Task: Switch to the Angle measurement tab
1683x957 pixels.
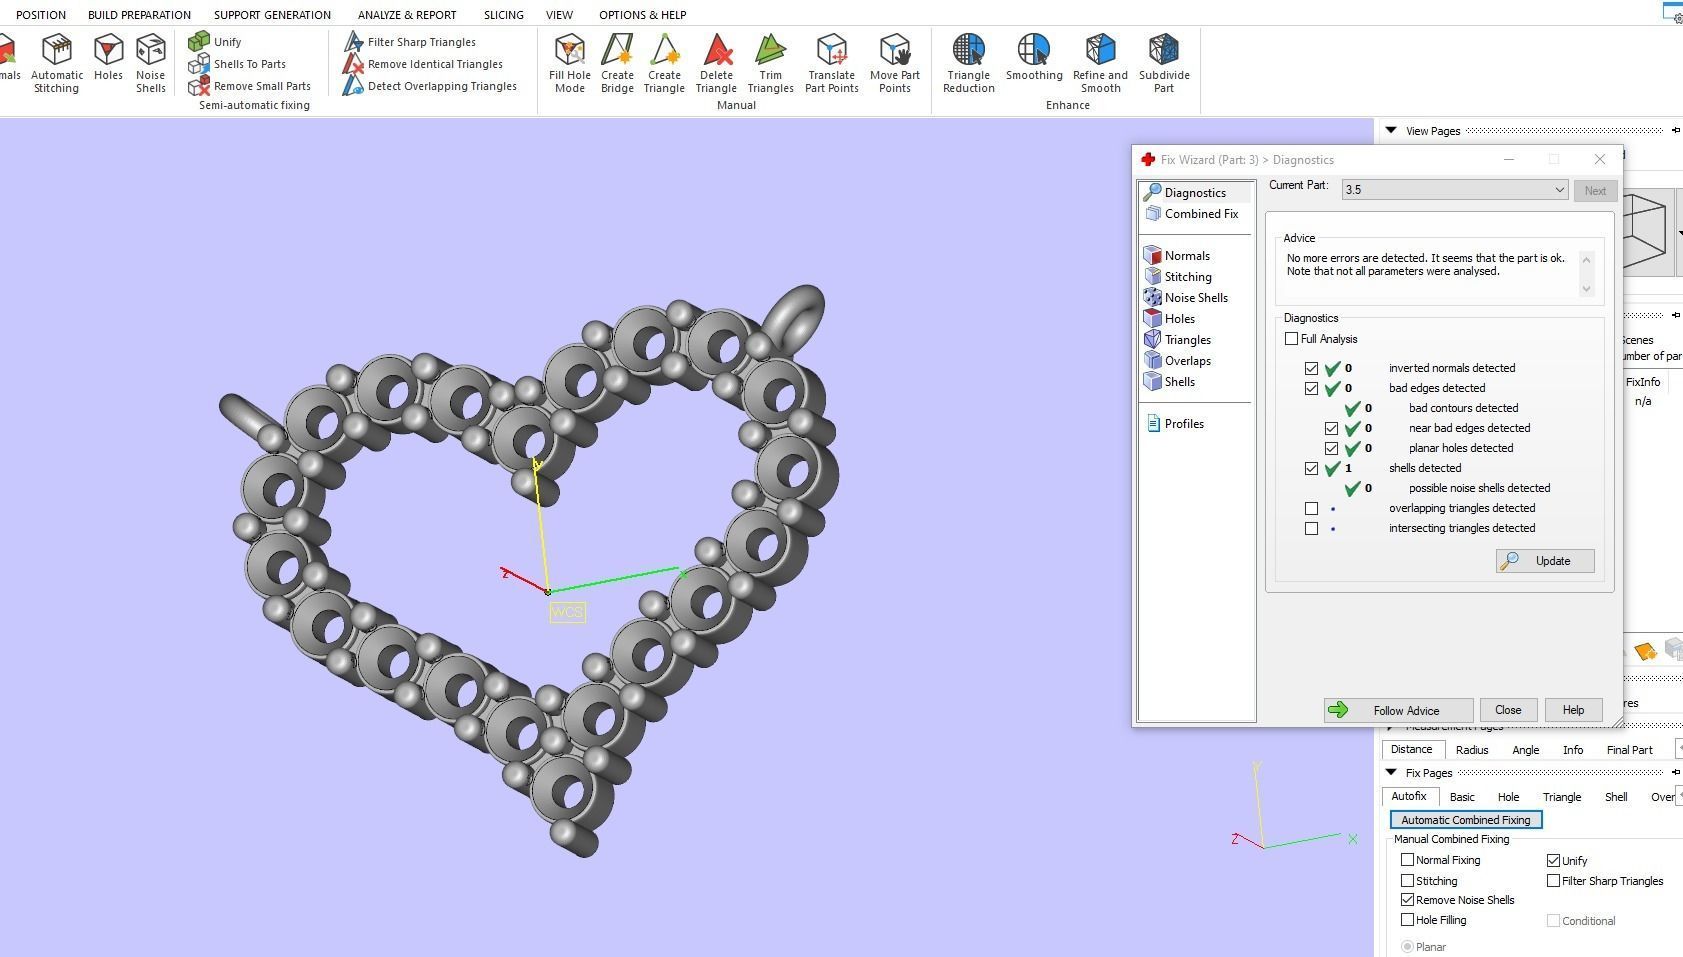Action: pyautogui.click(x=1525, y=750)
